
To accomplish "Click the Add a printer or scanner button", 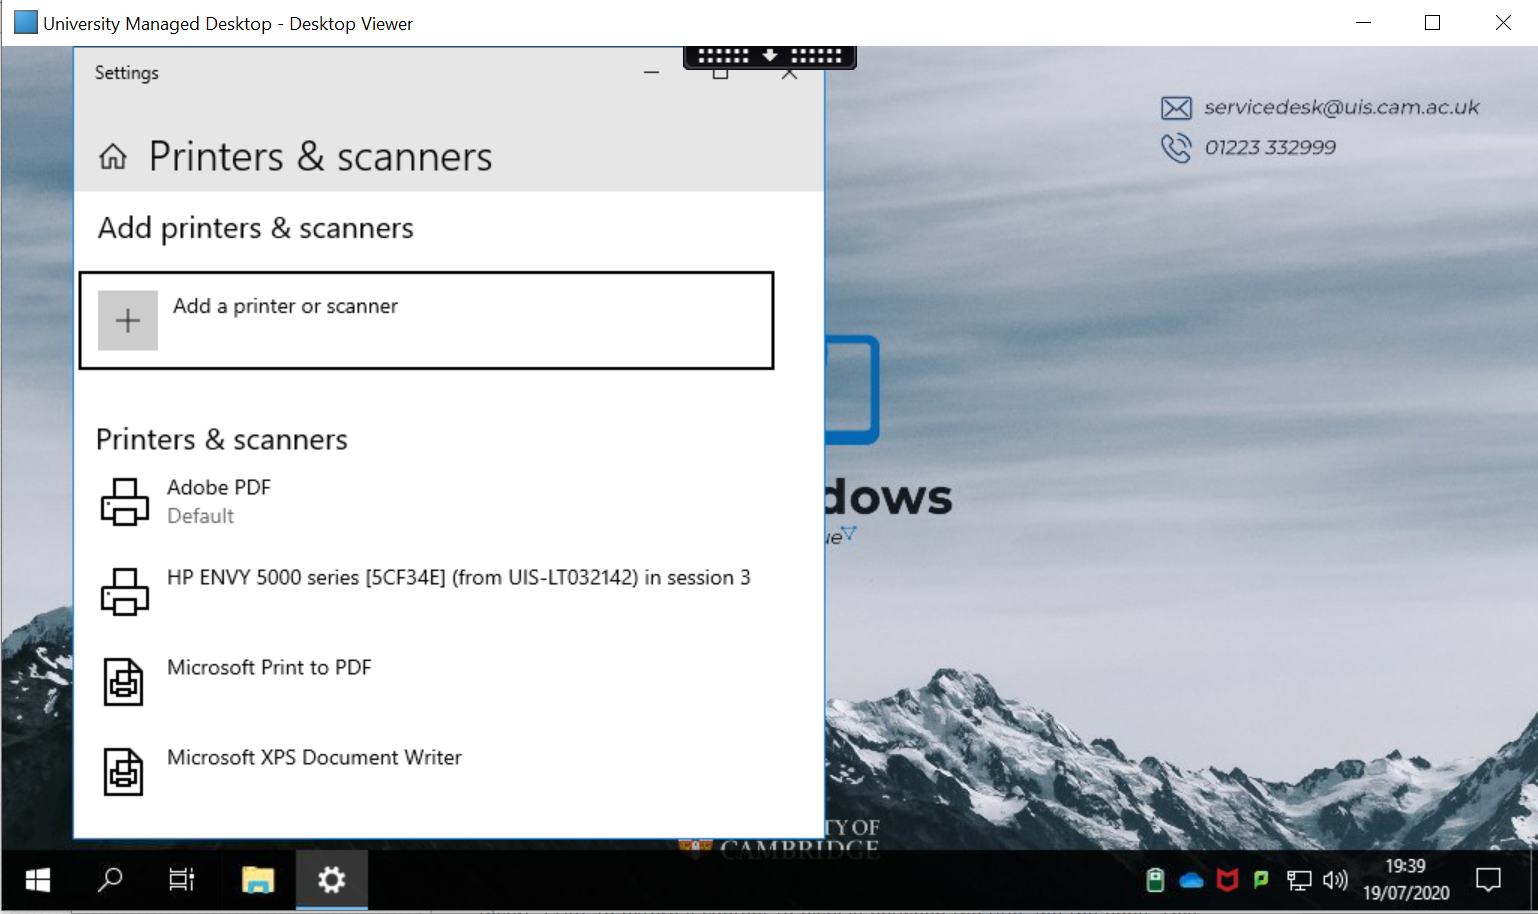I will click(426, 320).
